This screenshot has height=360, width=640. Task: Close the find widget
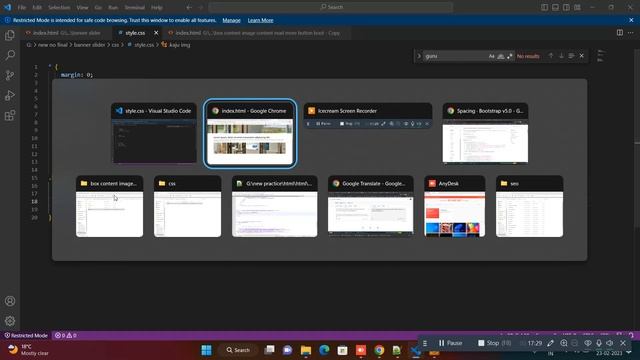pos(582,56)
